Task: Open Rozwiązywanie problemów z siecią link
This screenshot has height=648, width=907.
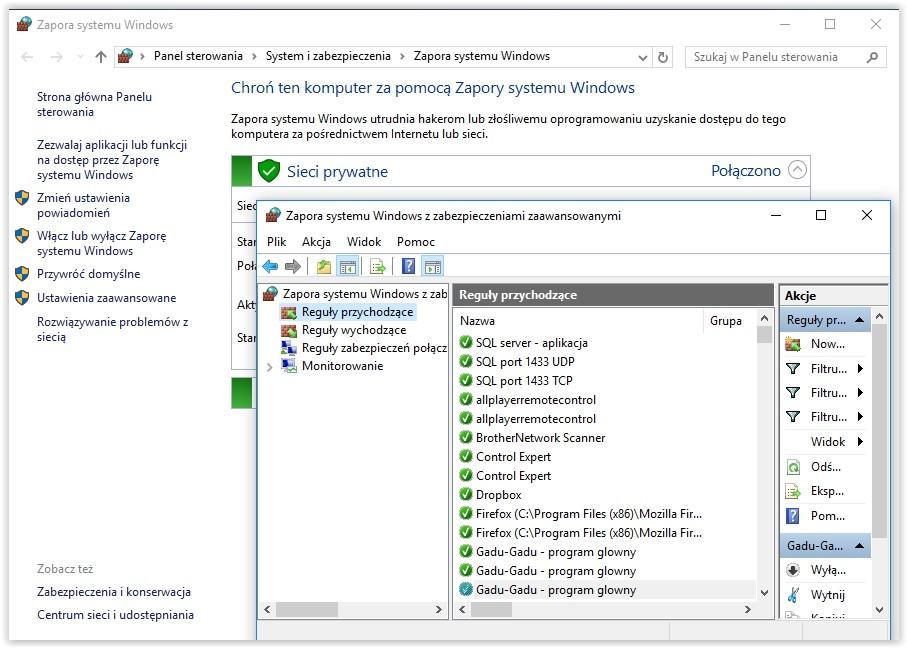Action: [x=112, y=329]
